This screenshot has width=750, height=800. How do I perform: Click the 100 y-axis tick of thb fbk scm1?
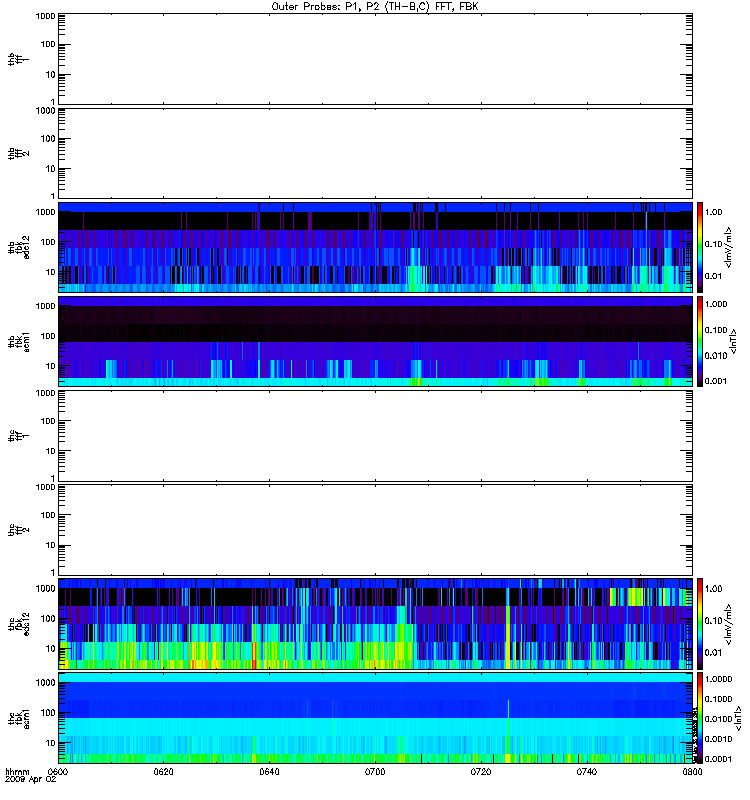click(x=48, y=336)
